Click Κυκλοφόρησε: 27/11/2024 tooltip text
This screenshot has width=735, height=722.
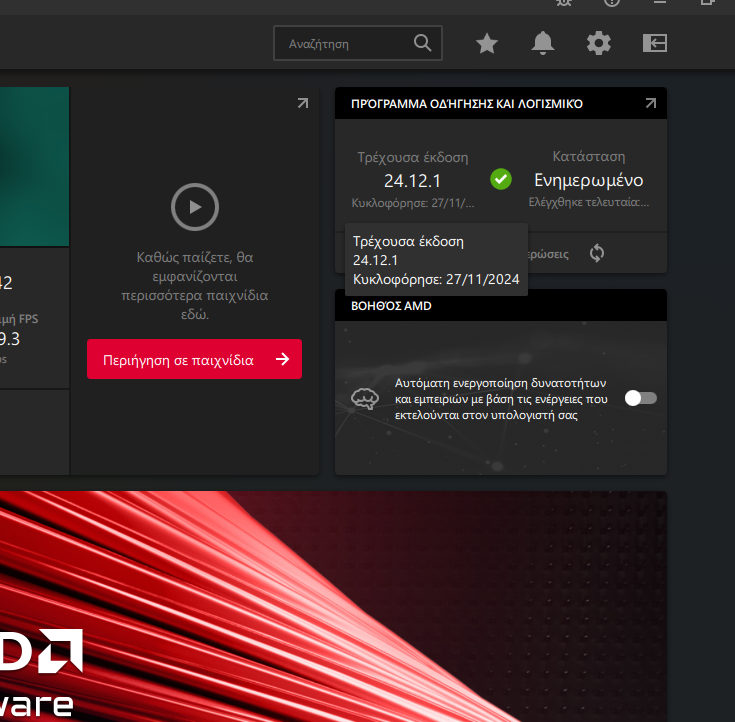tap(436, 279)
